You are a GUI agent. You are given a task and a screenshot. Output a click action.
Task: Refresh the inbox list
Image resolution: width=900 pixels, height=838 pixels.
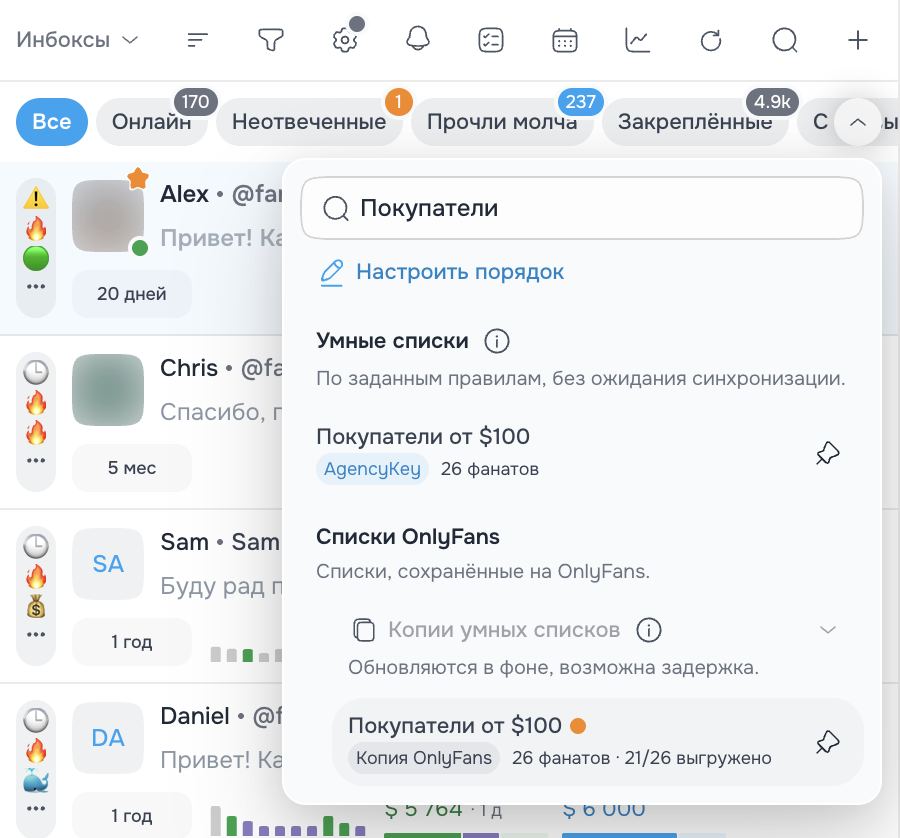(x=711, y=40)
